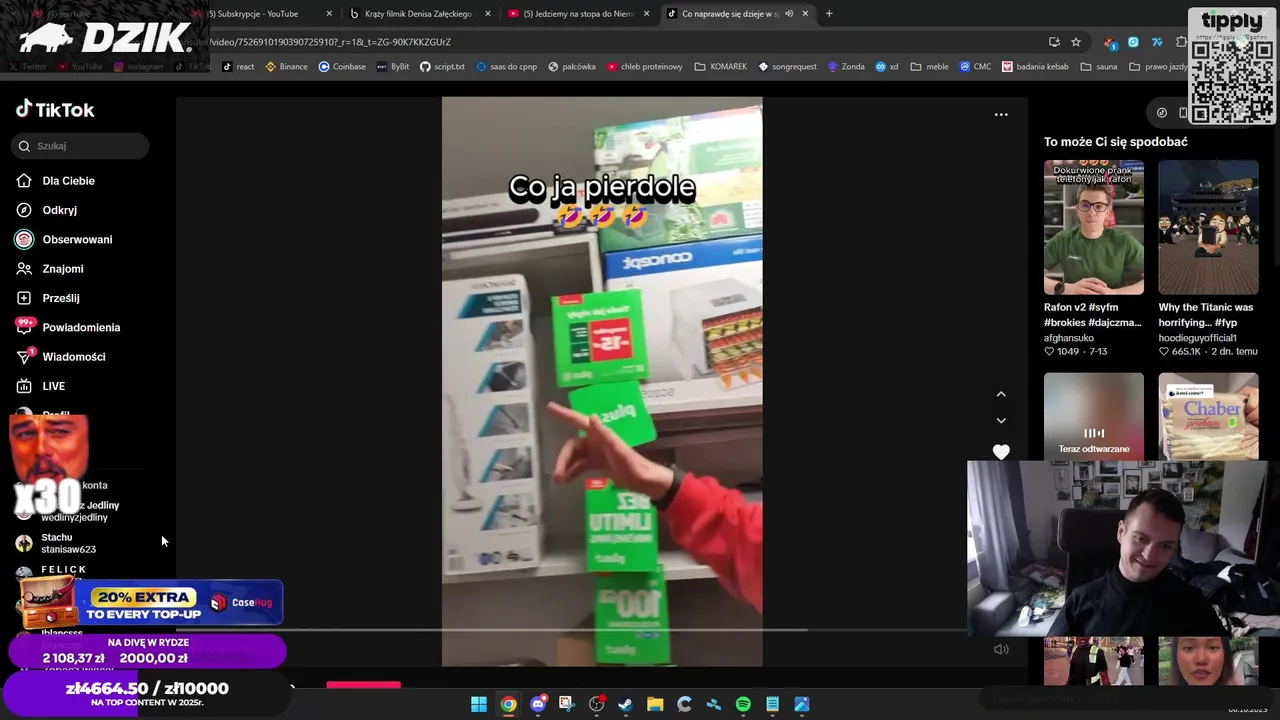
Task: Open the sauna bookmark folder
Action: (1098, 67)
